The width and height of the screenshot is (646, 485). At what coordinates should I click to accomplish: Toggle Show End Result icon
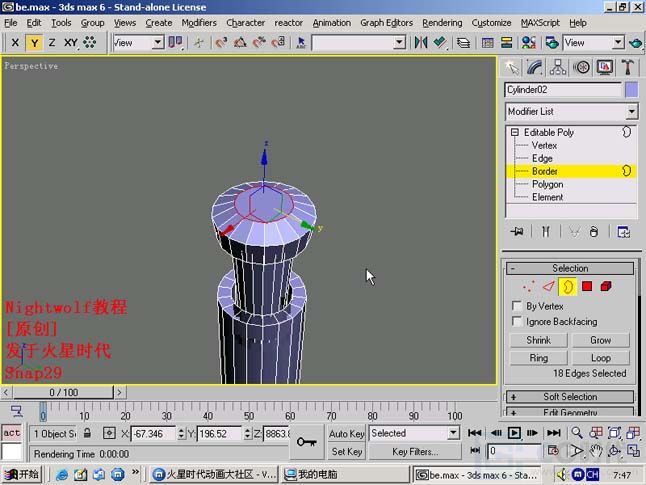click(545, 232)
